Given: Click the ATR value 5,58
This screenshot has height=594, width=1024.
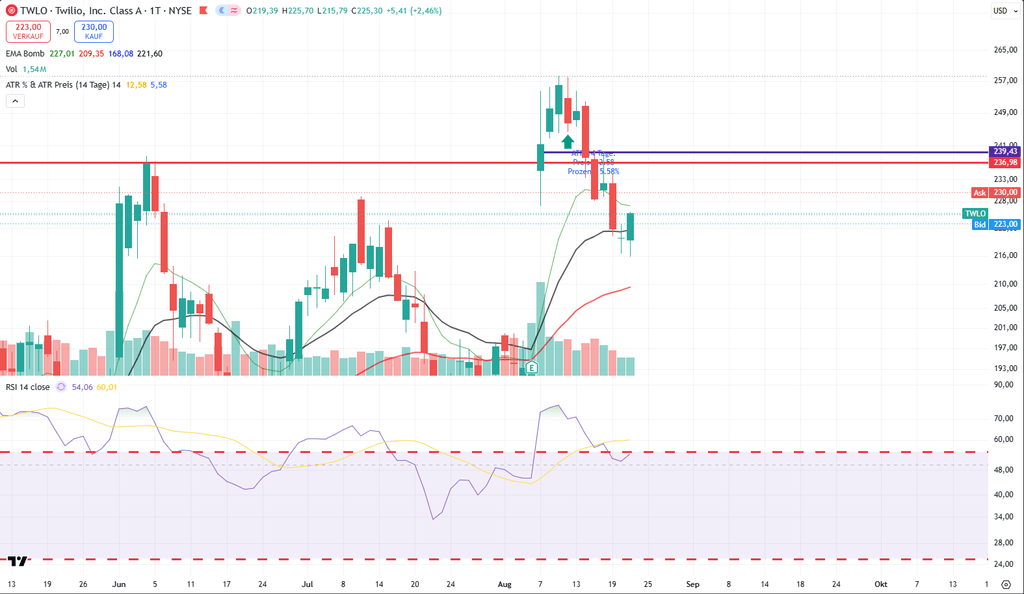Looking at the screenshot, I should (159, 85).
